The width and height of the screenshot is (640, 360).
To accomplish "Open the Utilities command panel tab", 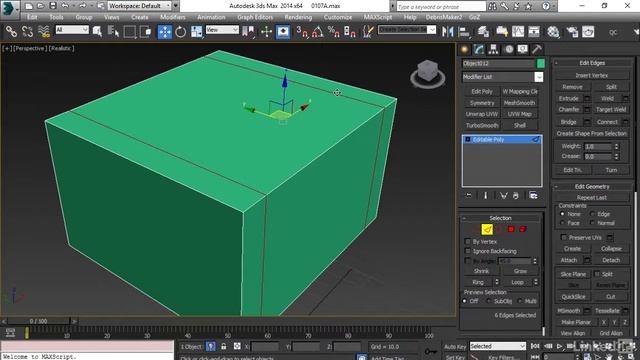I will [537, 49].
